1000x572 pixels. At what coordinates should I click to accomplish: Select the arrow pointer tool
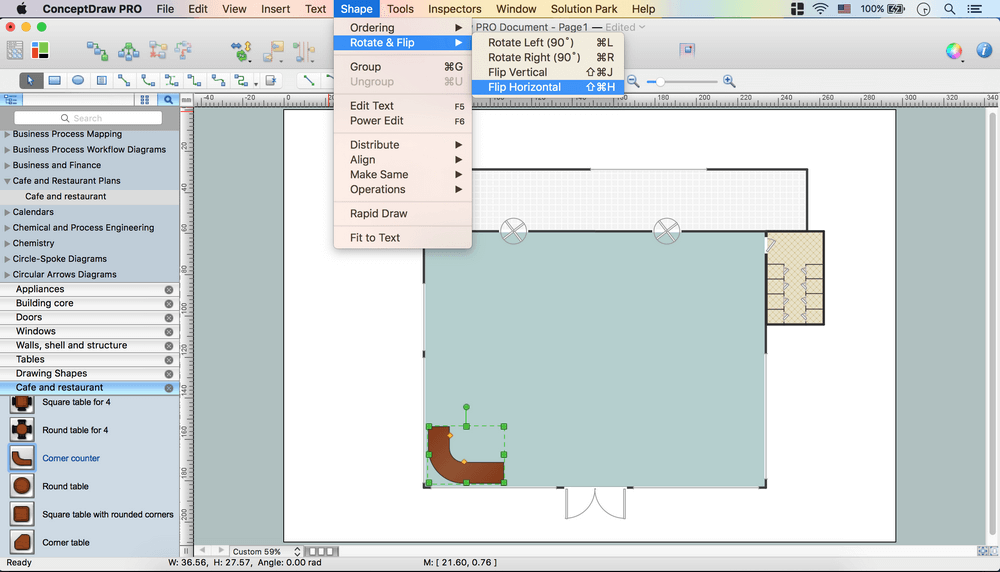[x=31, y=81]
